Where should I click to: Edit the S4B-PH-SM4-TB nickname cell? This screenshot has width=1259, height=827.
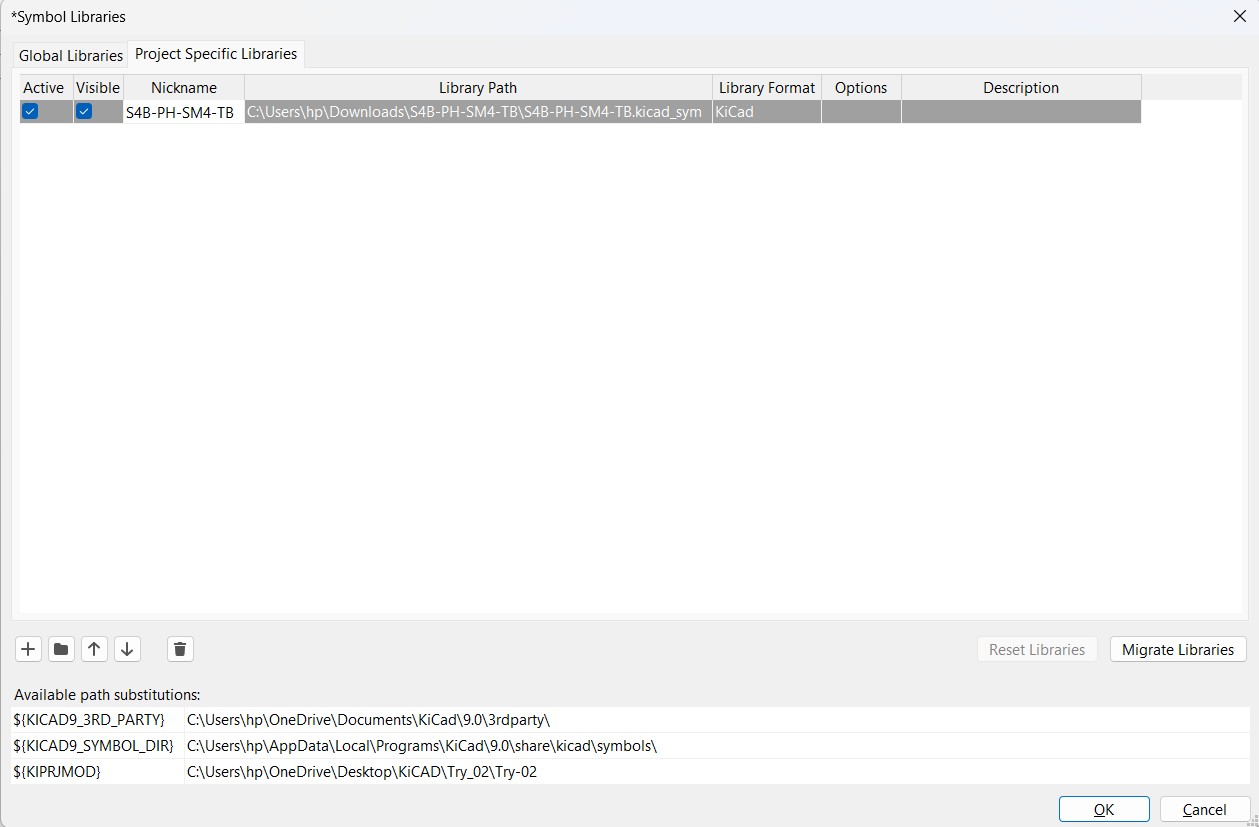183,111
